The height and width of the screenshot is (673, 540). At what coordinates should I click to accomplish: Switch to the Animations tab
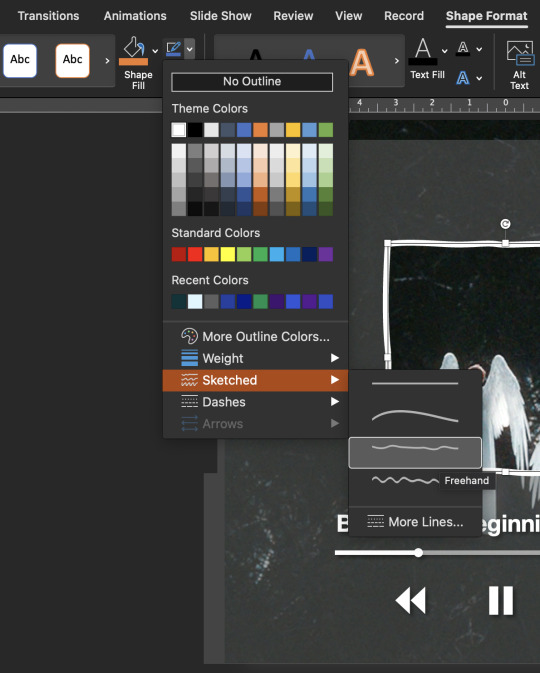135,16
